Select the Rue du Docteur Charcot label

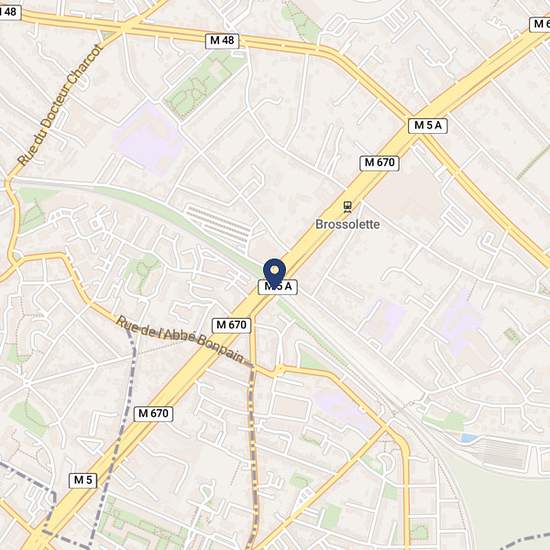pyautogui.click(x=60, y=105)
